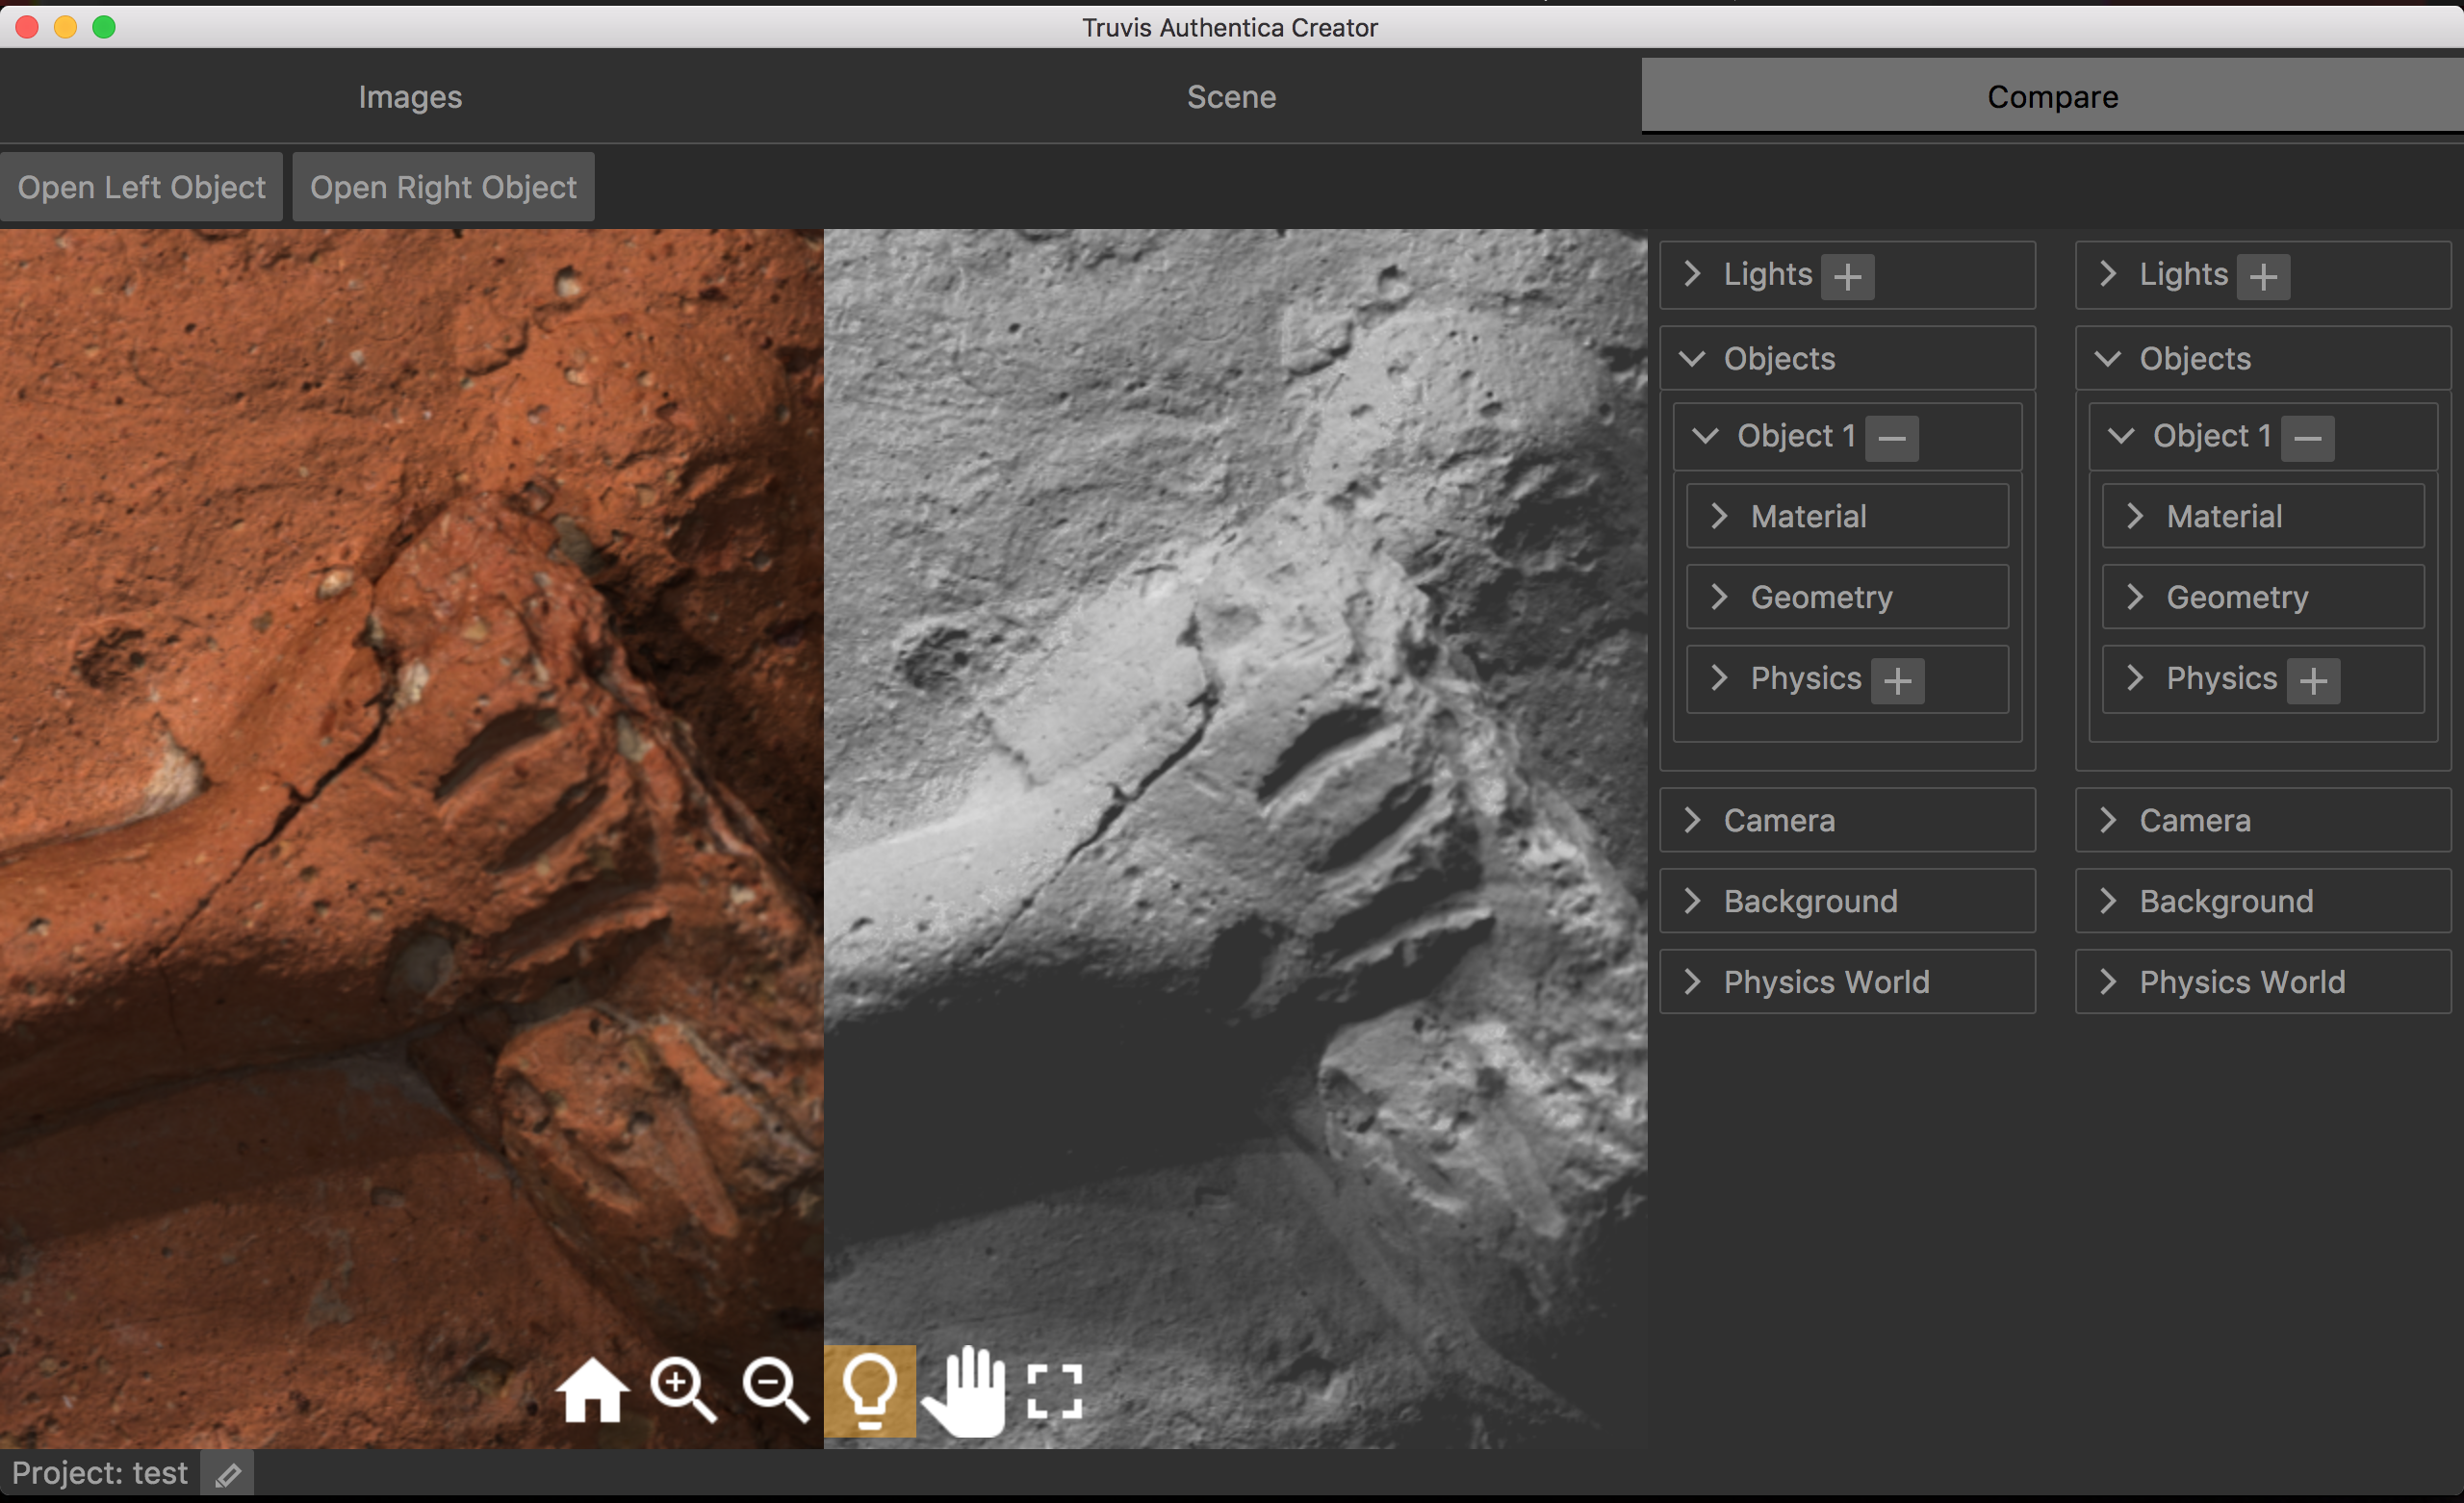
Task: Switch to the Scene tab
Action: pyautogui.click(x=1231, y=97)
